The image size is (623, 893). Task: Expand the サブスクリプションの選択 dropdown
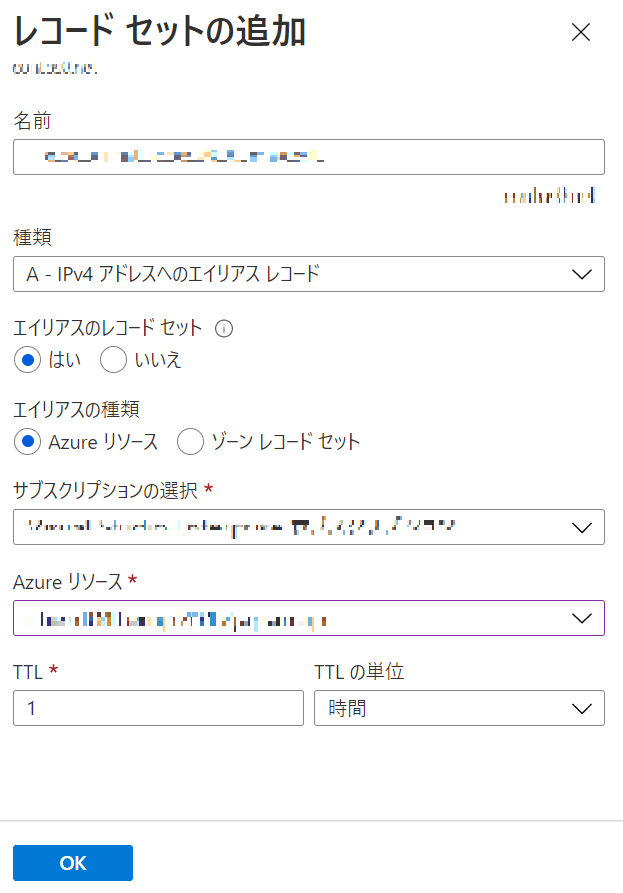point(309,527)
